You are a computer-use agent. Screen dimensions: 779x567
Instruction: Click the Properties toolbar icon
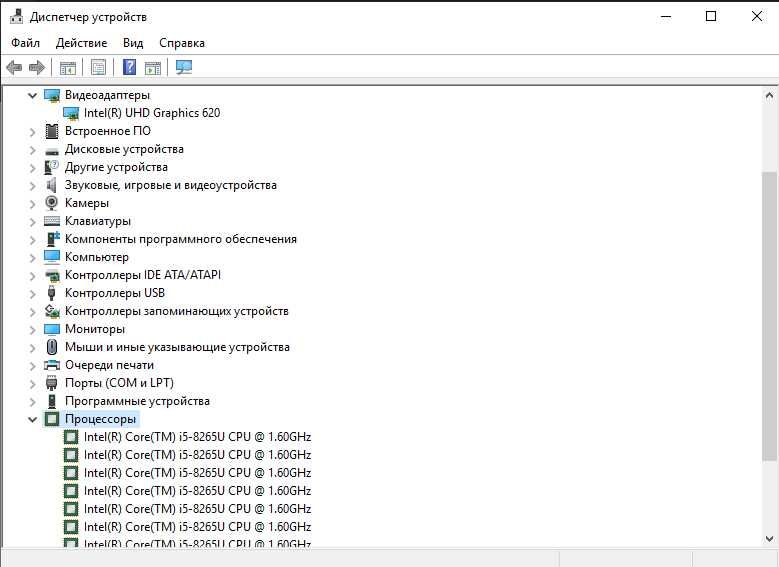click(98, 67)
